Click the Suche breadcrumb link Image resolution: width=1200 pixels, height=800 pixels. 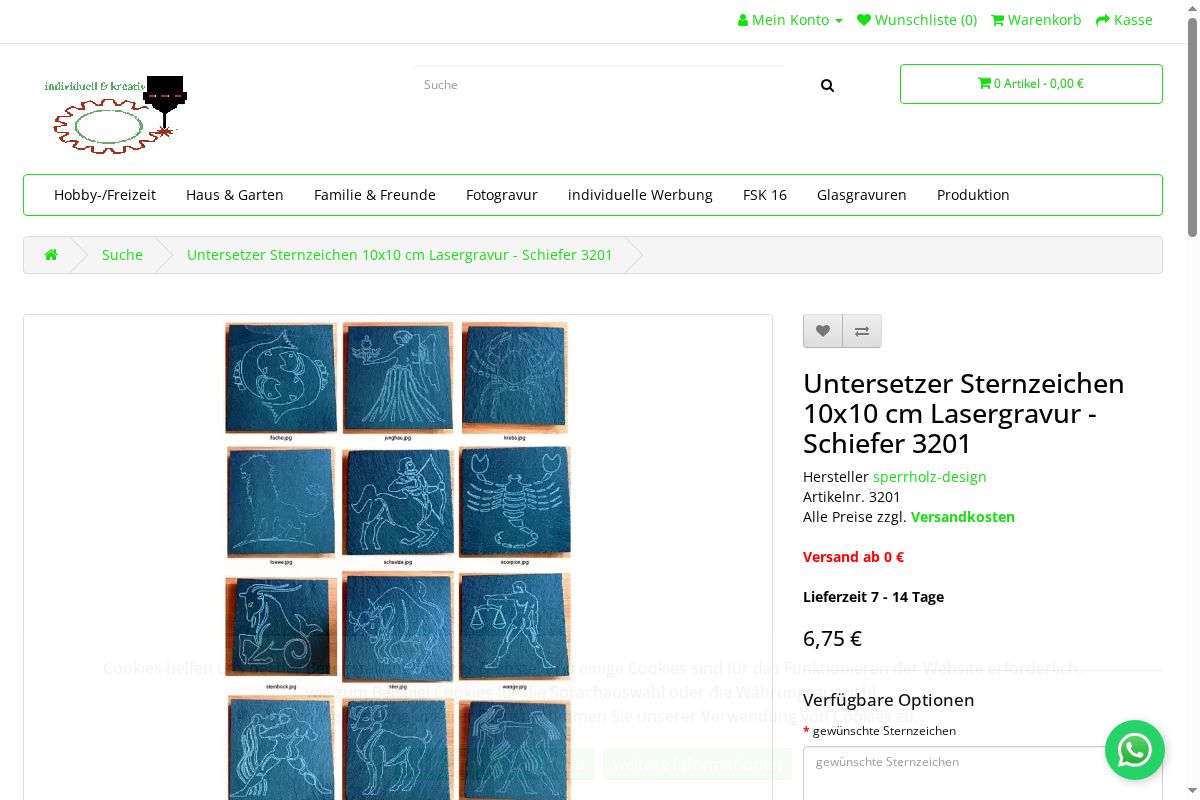pos(122,255)
